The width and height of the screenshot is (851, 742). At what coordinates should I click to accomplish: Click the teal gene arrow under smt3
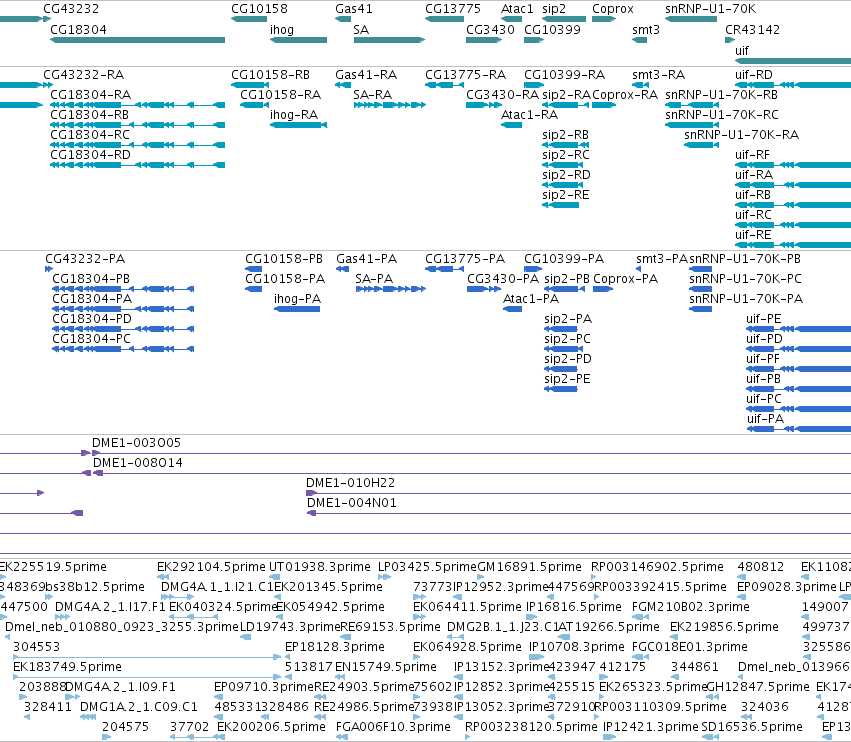pyautogui.click(x=639, y=40)
